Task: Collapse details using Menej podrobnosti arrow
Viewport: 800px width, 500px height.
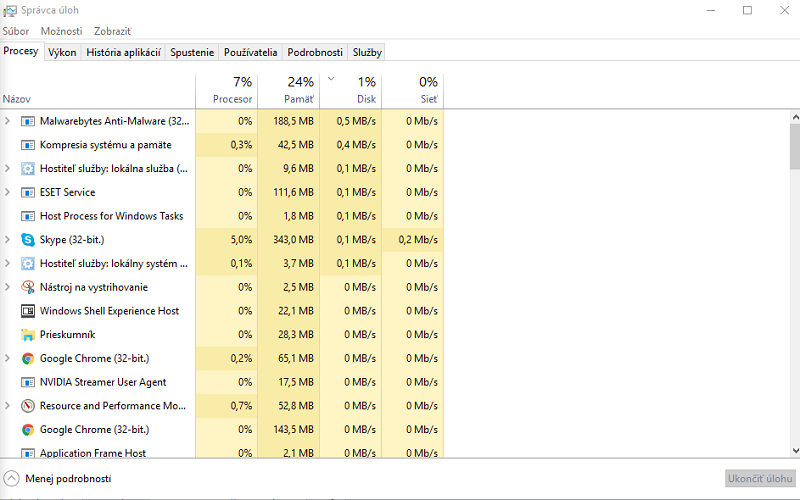Action: tap(12, 479)
